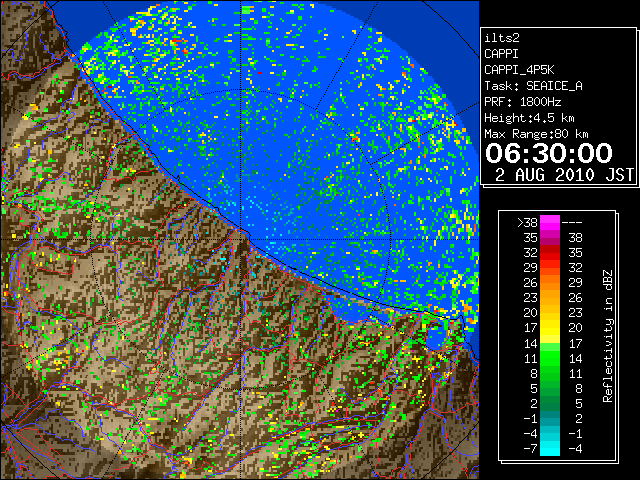
Task: Click the Height:4.5 km line
Action: pos(529,118)
